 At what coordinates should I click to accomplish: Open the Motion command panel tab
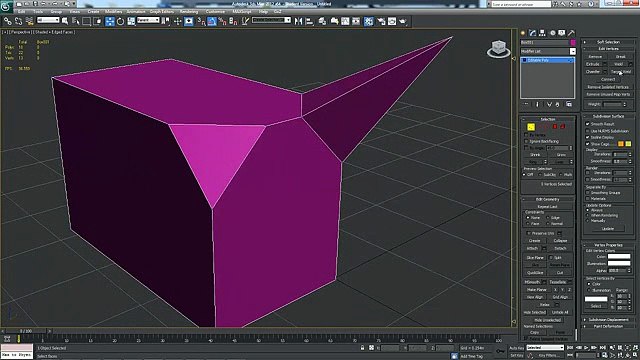tap(552, 33)
